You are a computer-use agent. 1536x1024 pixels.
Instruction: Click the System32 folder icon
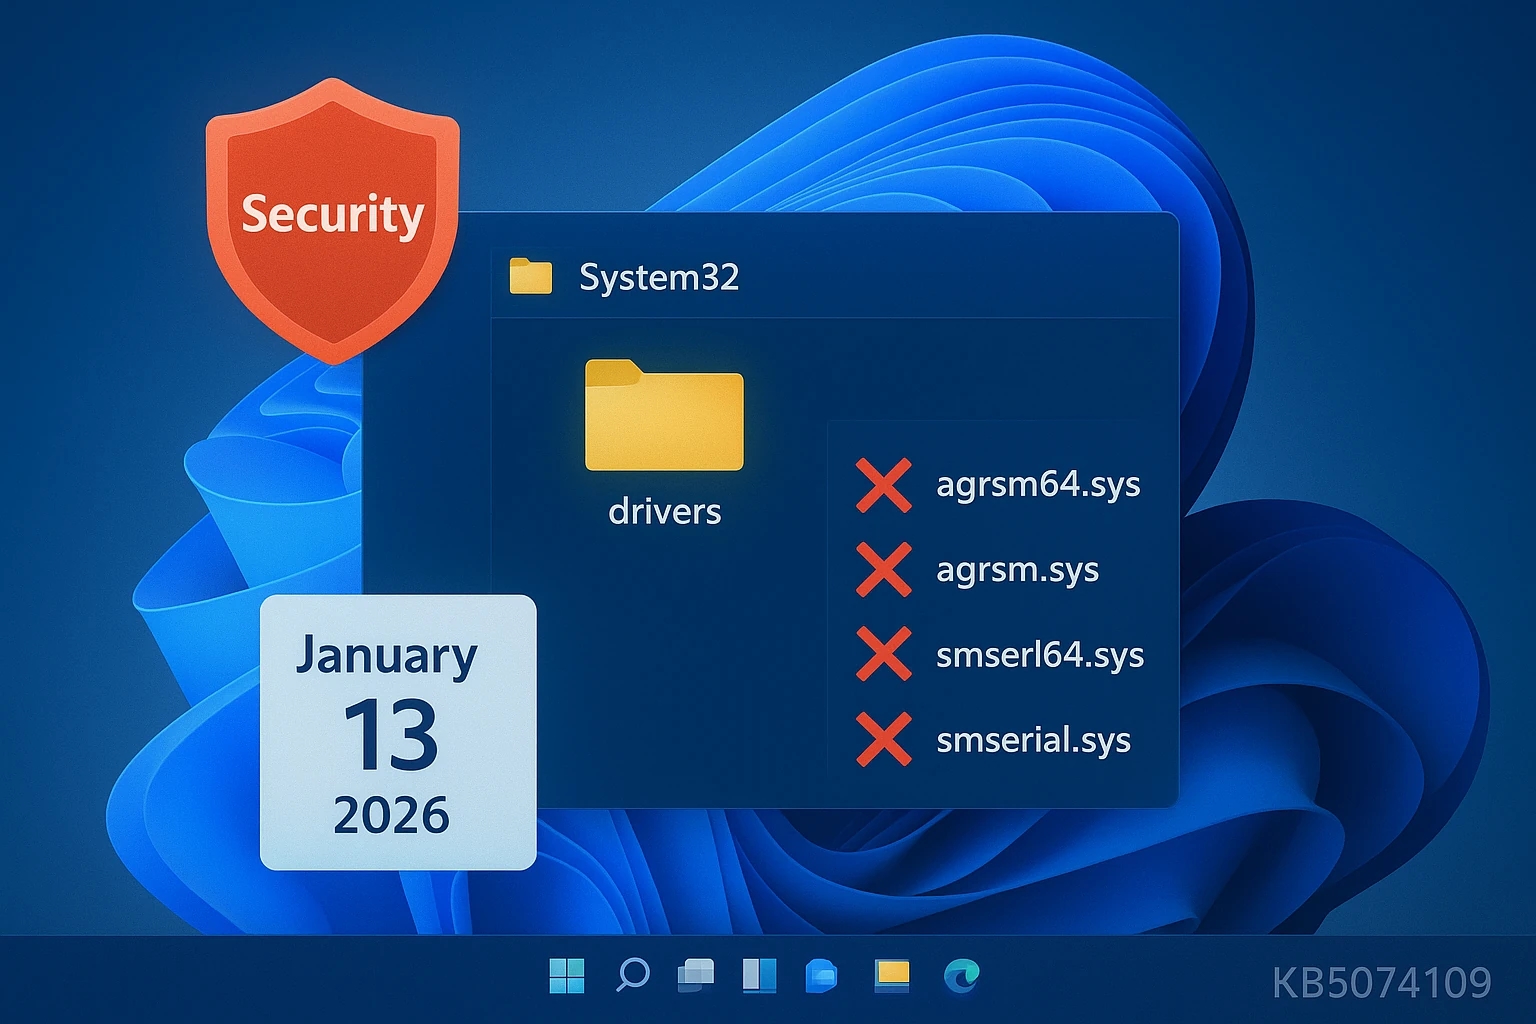pyautogui.click(x=531, y=277)
